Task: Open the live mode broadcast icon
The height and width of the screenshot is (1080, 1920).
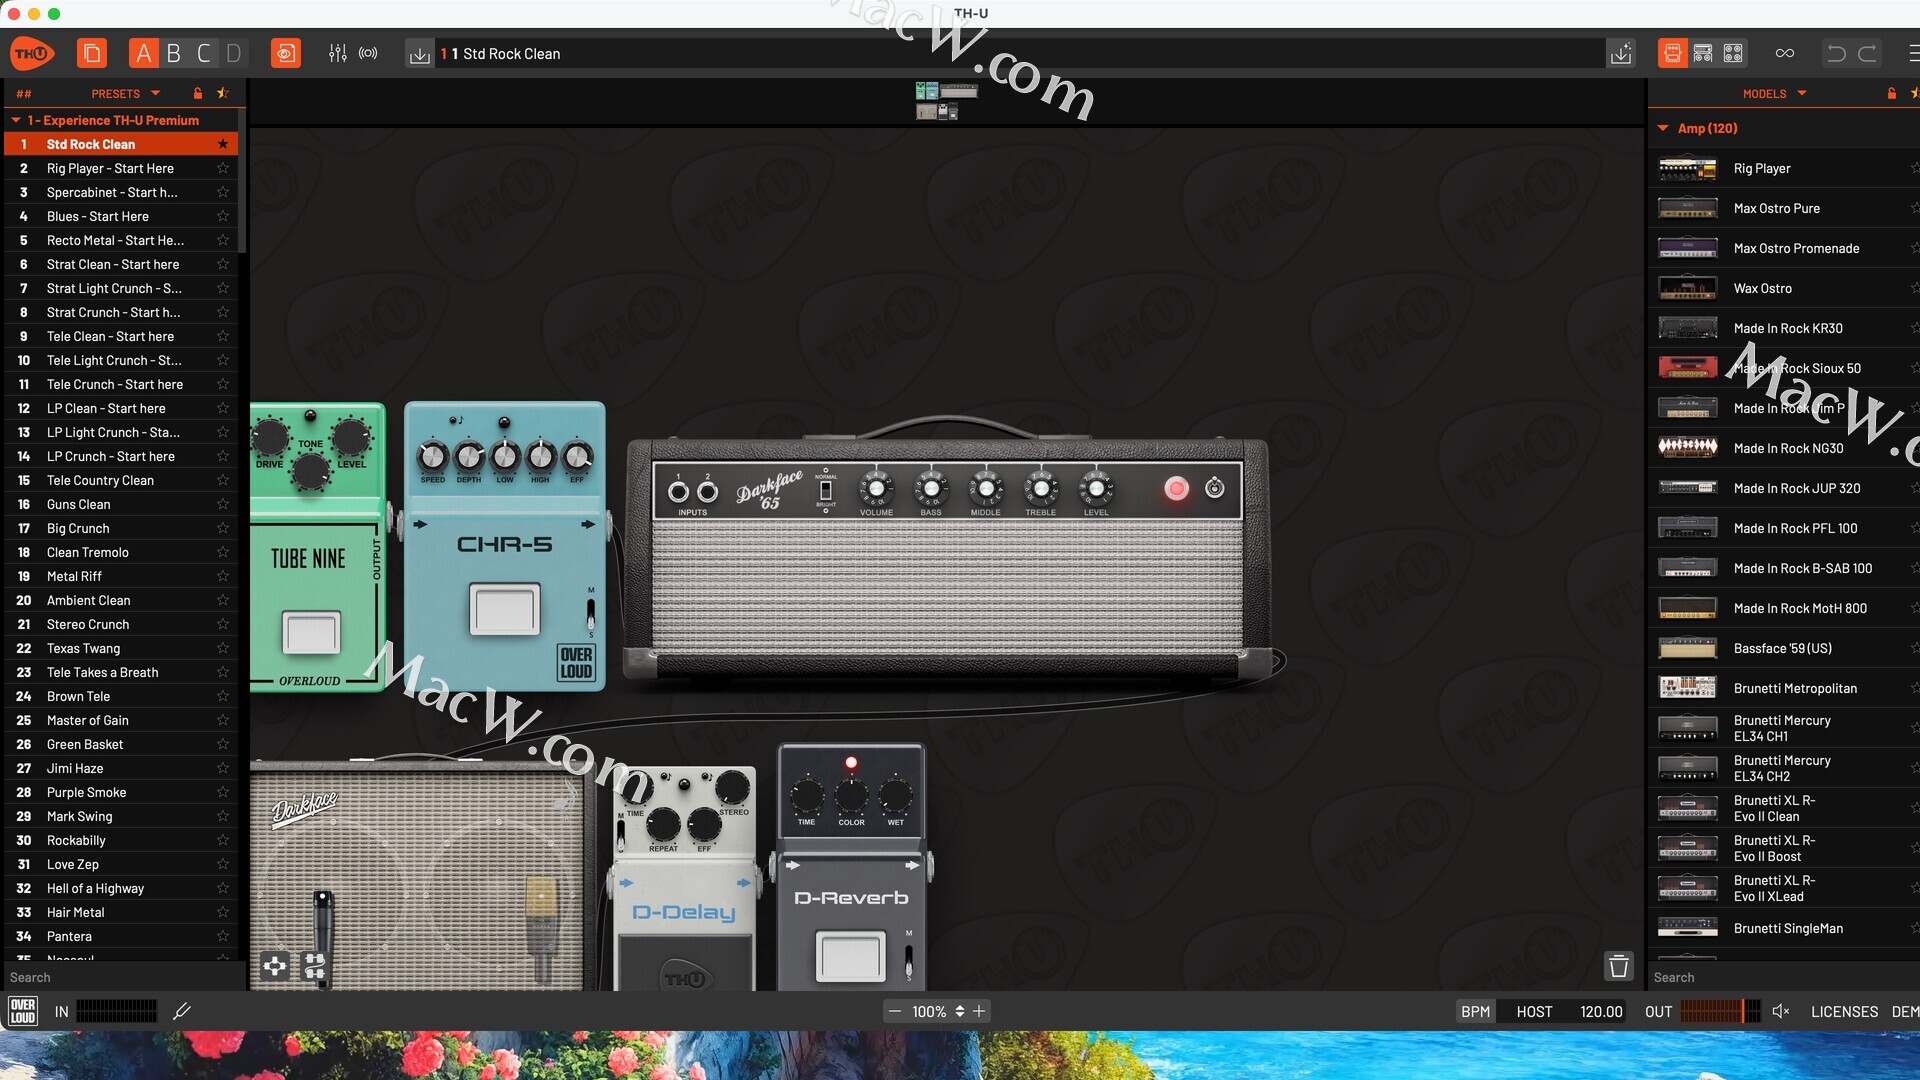Action: pyautogui.click(x=368, y=53)
